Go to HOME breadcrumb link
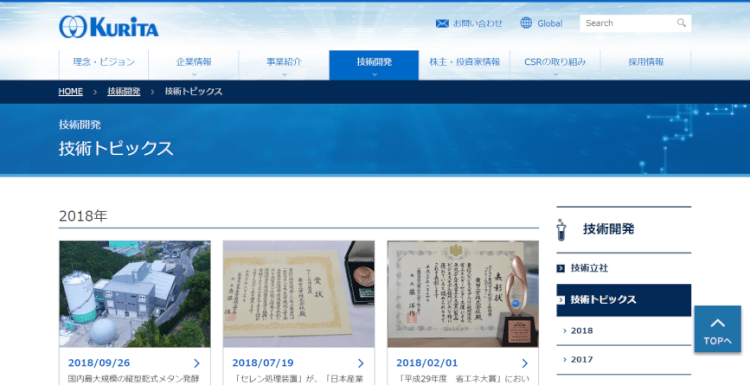Image resolution: width=750 pixels, height=385 pixels. (71, 91)
